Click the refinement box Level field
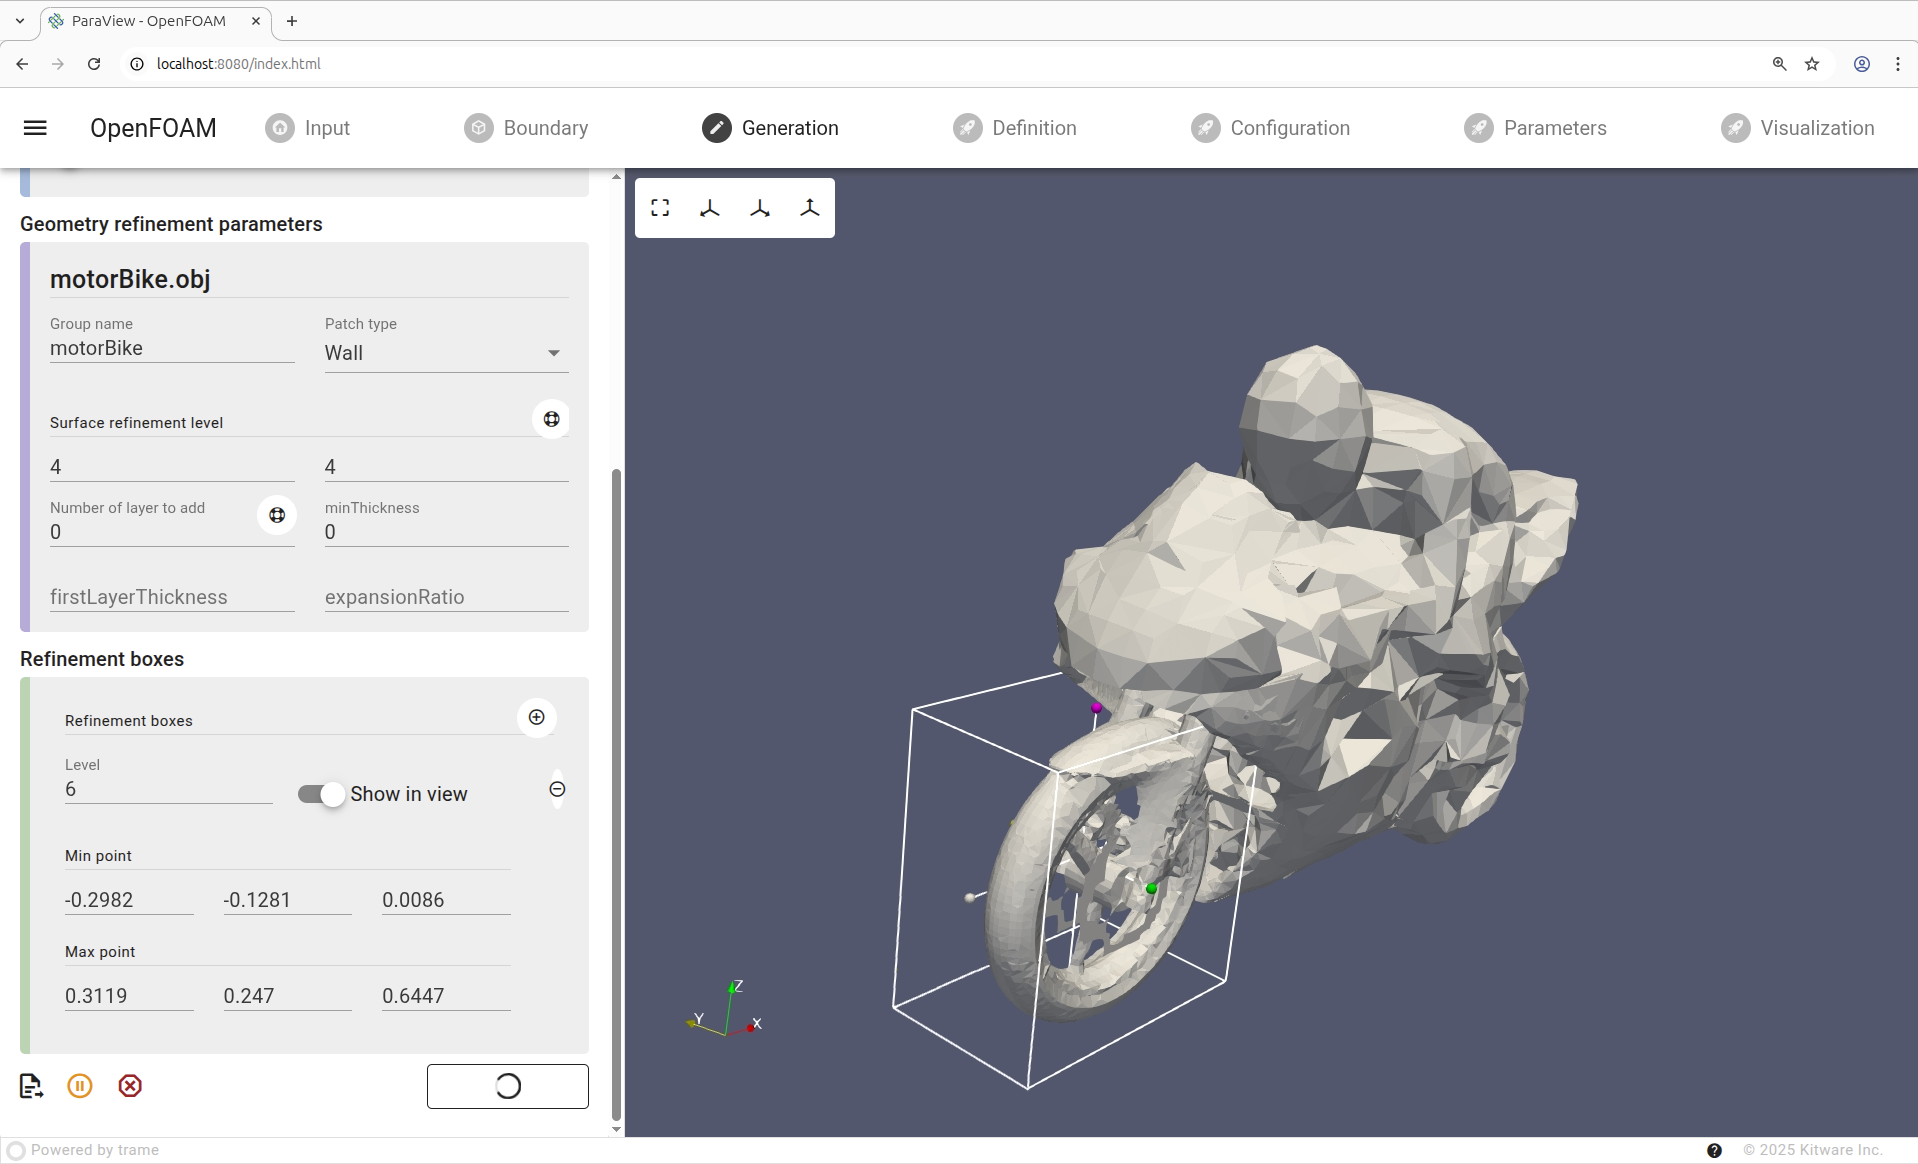1918x1164 pixels. click(168, 790)
